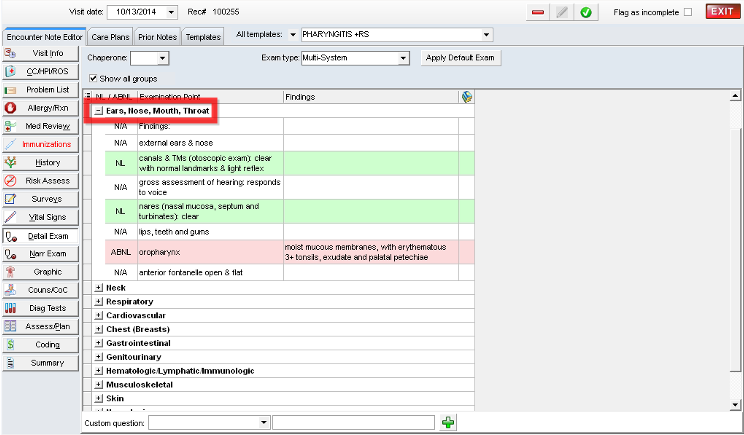Click the scrollbar down arrow

point(735,405)
